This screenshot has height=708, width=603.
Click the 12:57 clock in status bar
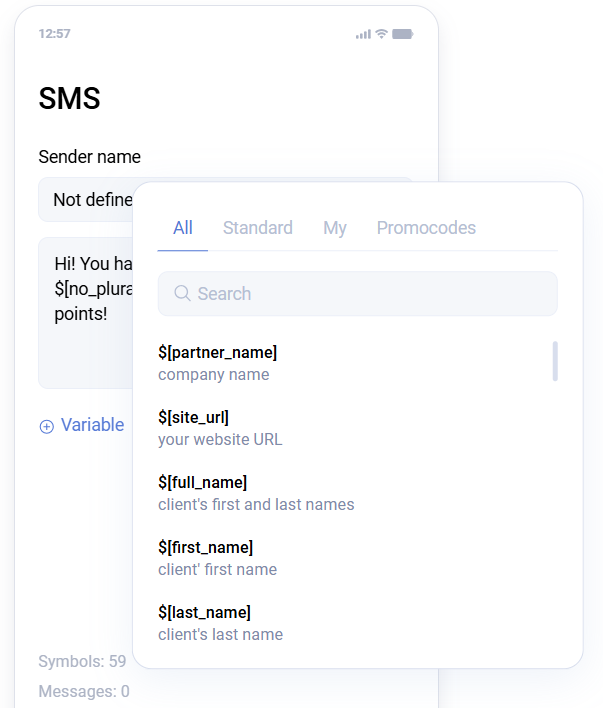click(54, 34)
